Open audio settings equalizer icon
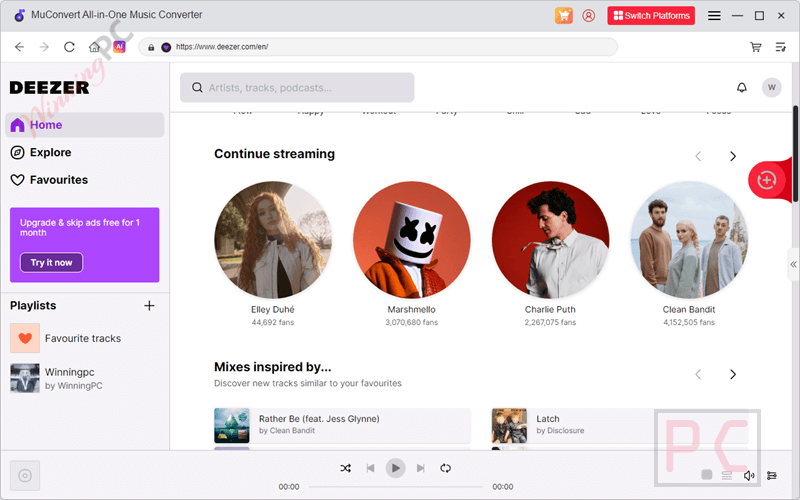The image size is (800, 500). tap(772, 476)
